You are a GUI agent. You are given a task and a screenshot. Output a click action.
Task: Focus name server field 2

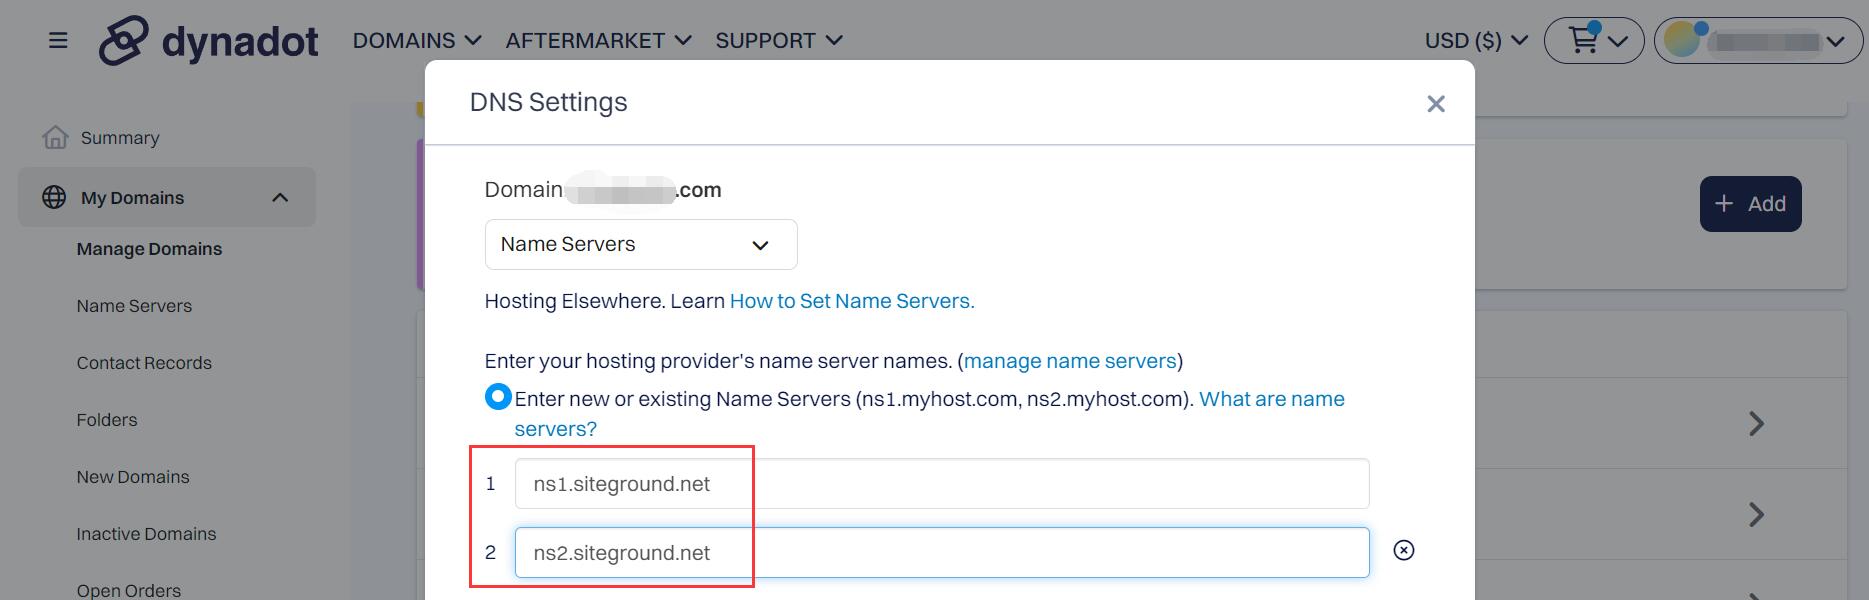pyautogui.click(x=942, y=553)
